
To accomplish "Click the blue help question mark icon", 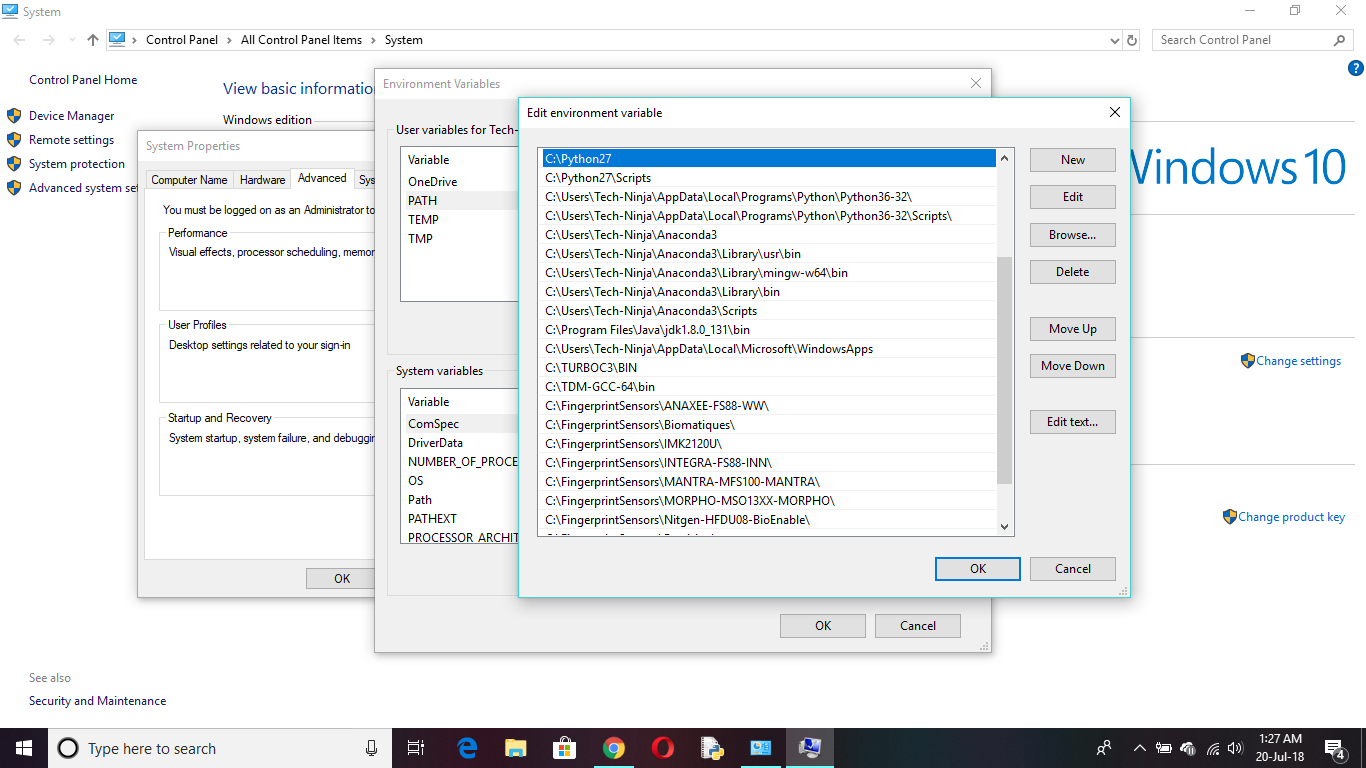I will pos(1356,68).
